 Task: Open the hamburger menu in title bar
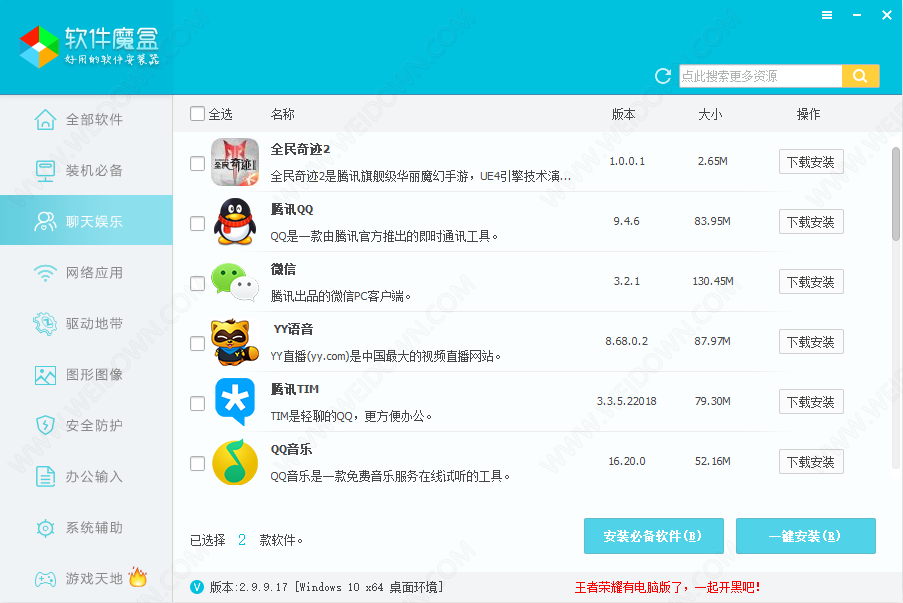(x=827, y=15)
